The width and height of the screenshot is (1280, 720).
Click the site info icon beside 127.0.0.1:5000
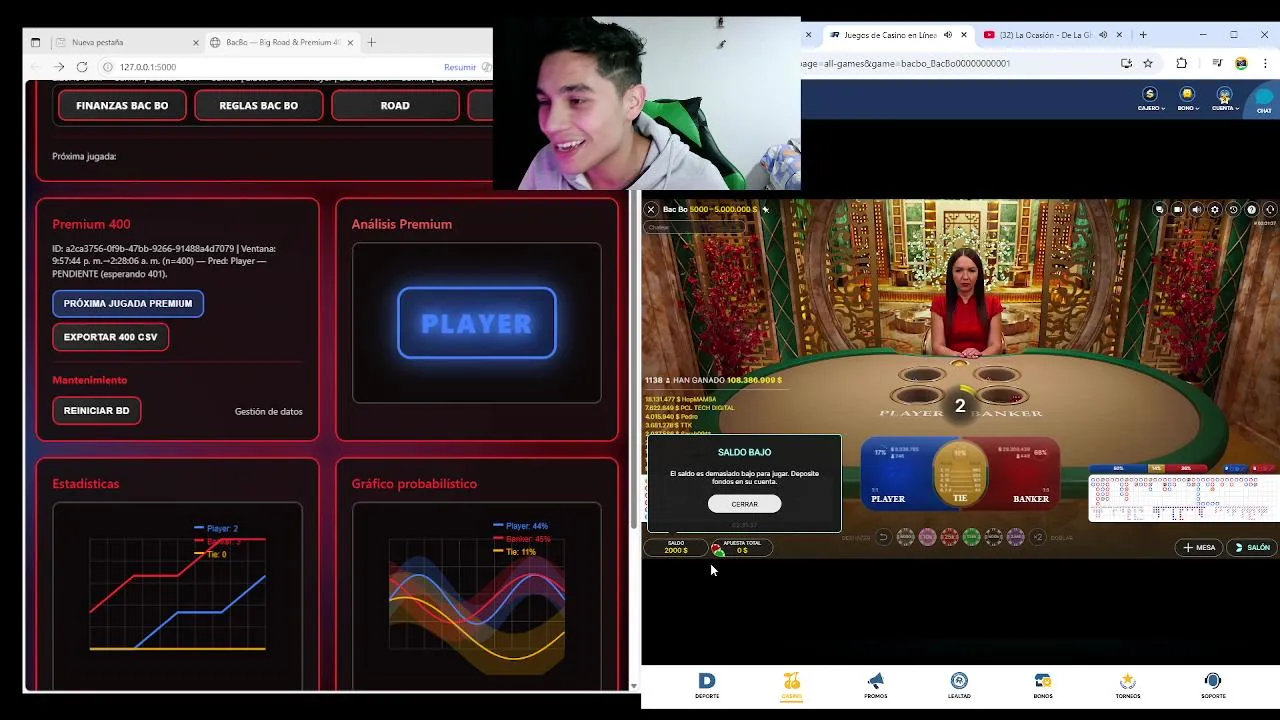tap(108, 67)
